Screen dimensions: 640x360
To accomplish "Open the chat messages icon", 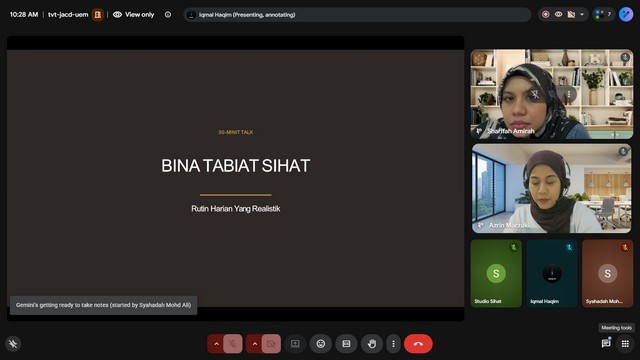I will tap(606, 343).
